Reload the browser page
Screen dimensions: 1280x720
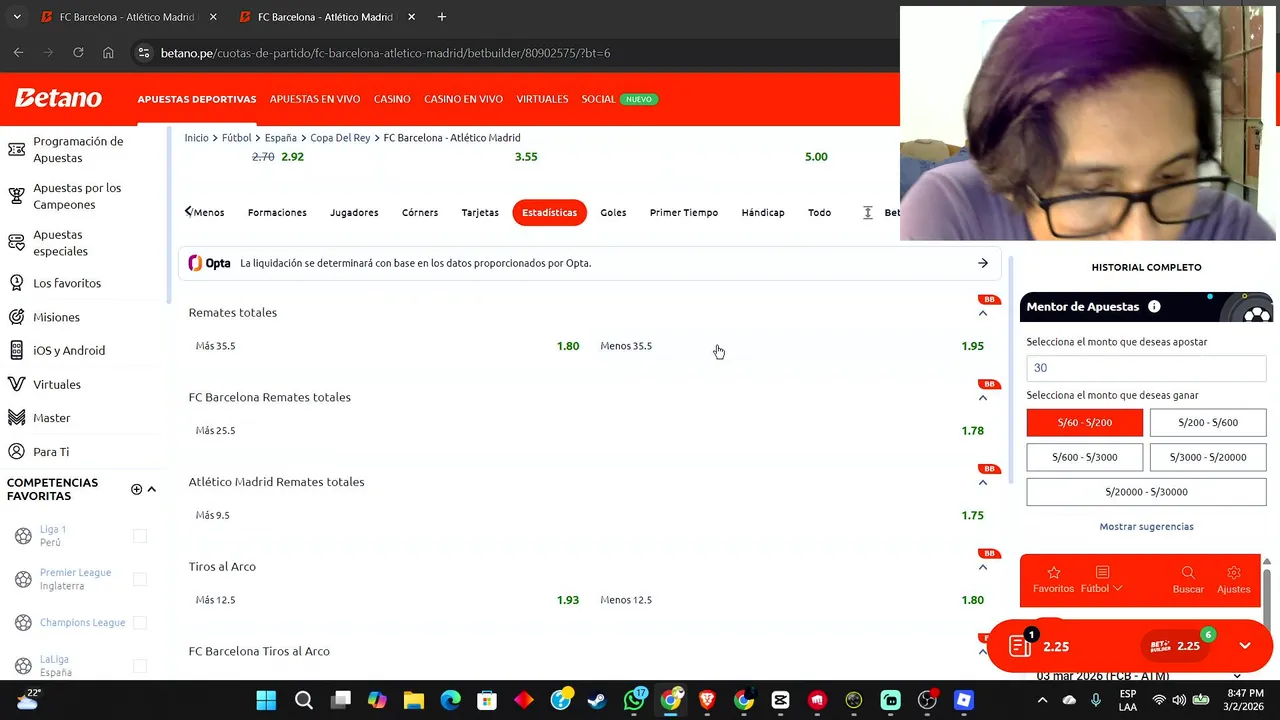pyautogui.click(x=78, y=53)
